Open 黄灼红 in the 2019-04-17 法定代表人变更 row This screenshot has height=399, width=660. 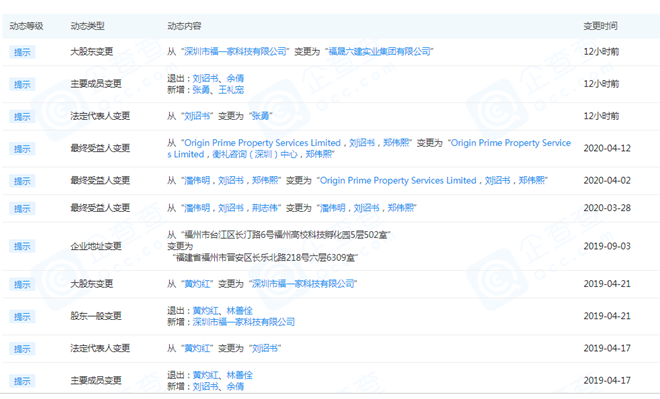pos(197,348)
